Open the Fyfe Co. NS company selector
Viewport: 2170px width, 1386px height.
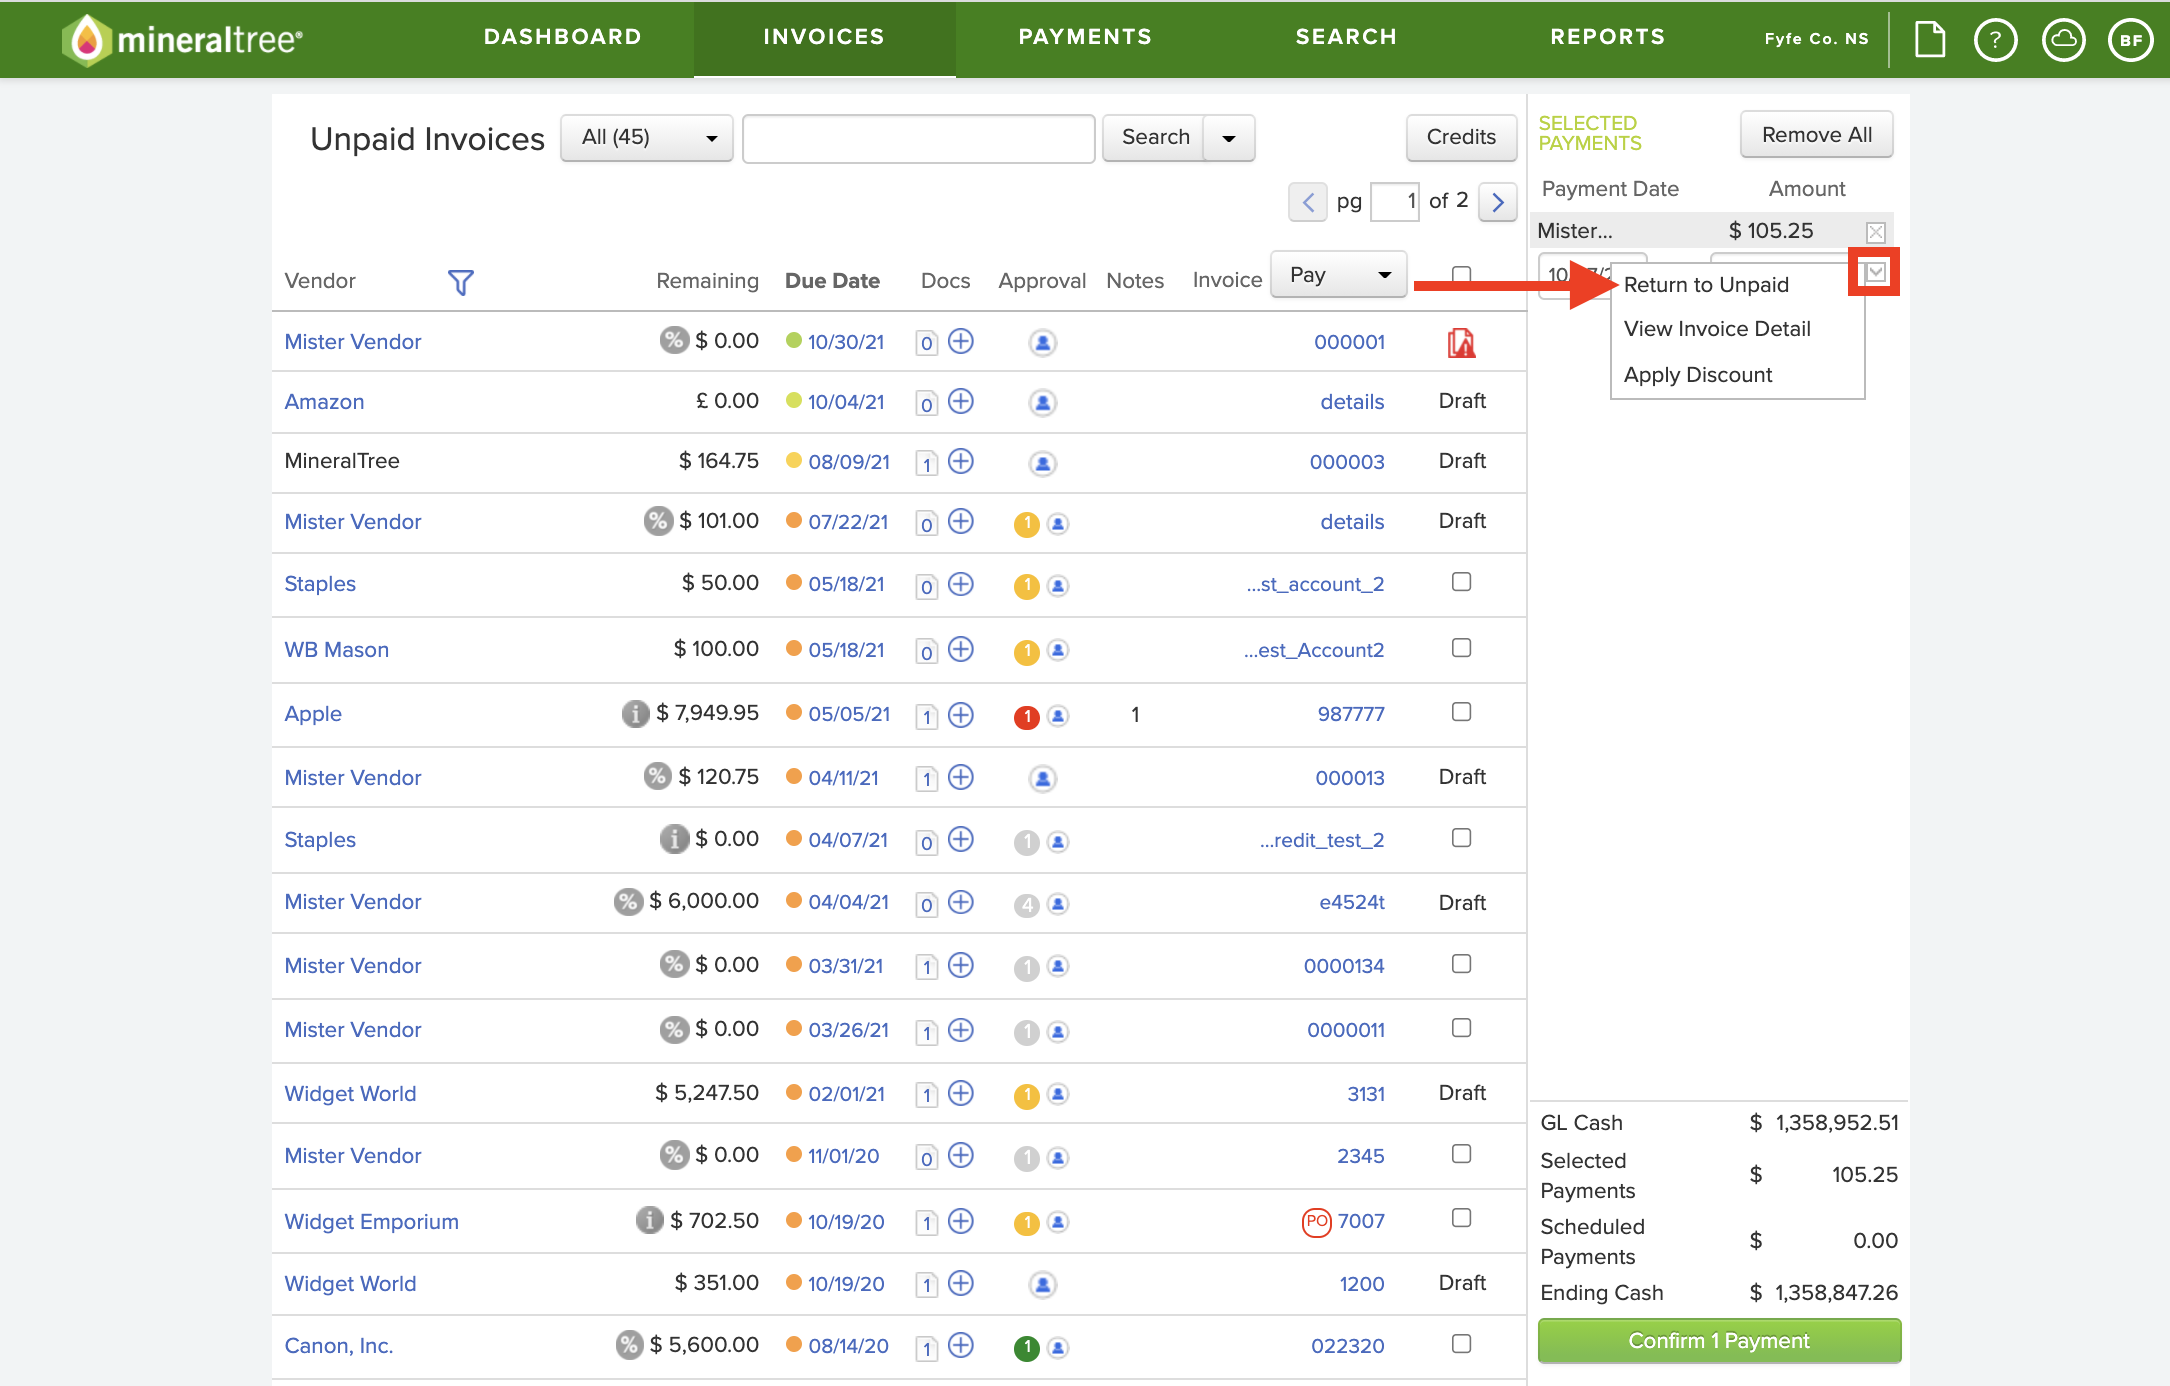[1816, 39]
